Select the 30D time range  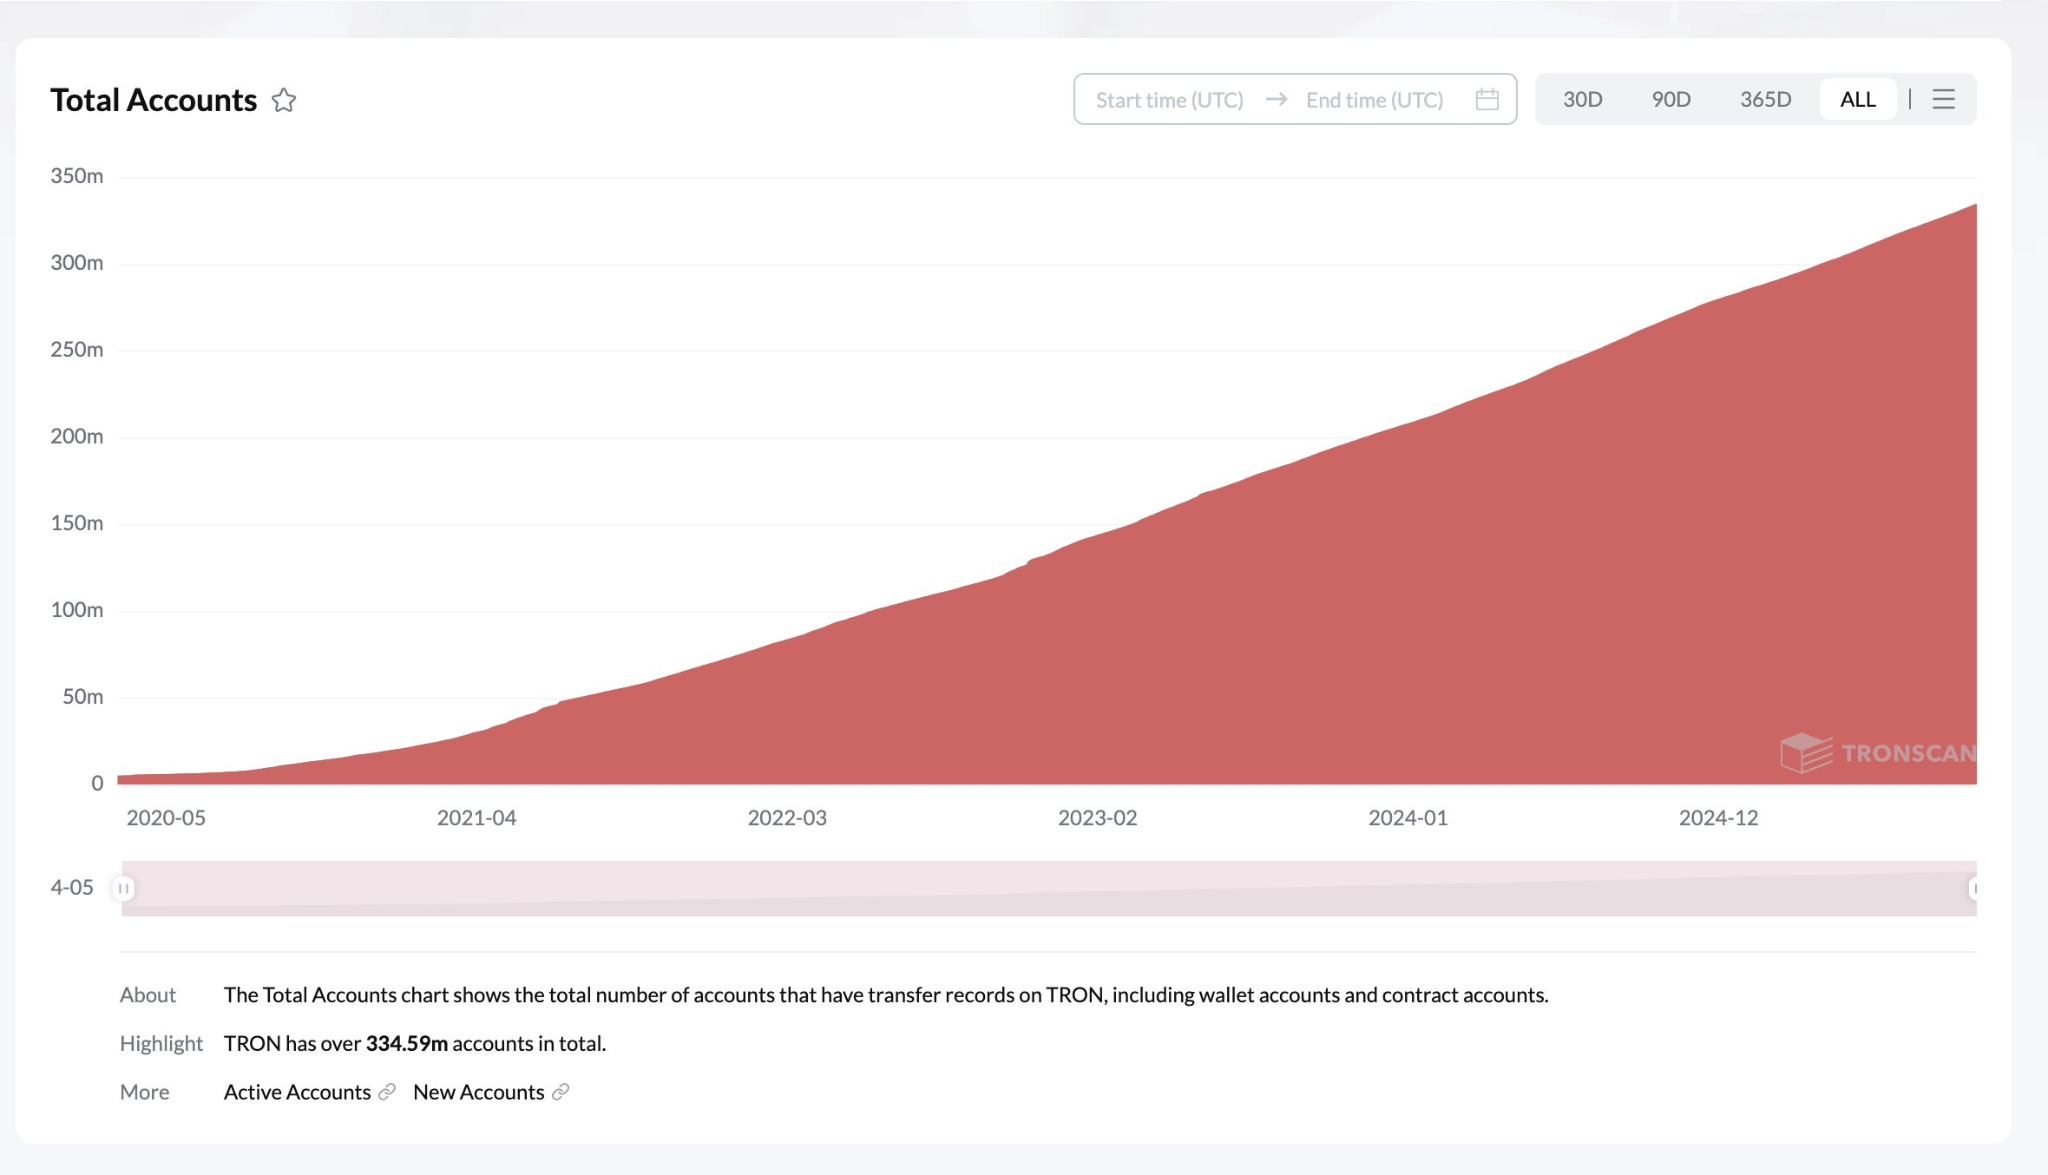point(1582,99)
